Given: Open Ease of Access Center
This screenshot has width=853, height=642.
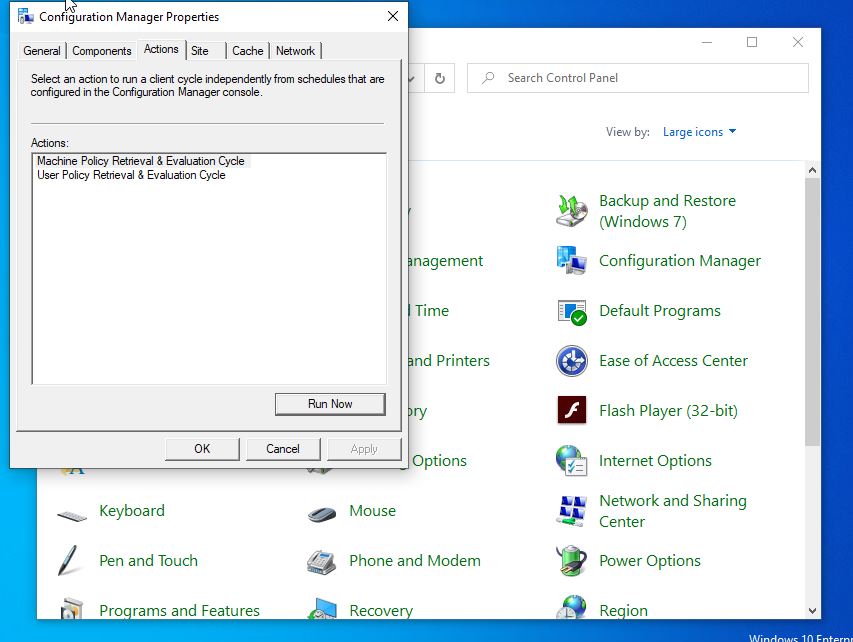Looking at the screenshot, I should pos(672,361).
